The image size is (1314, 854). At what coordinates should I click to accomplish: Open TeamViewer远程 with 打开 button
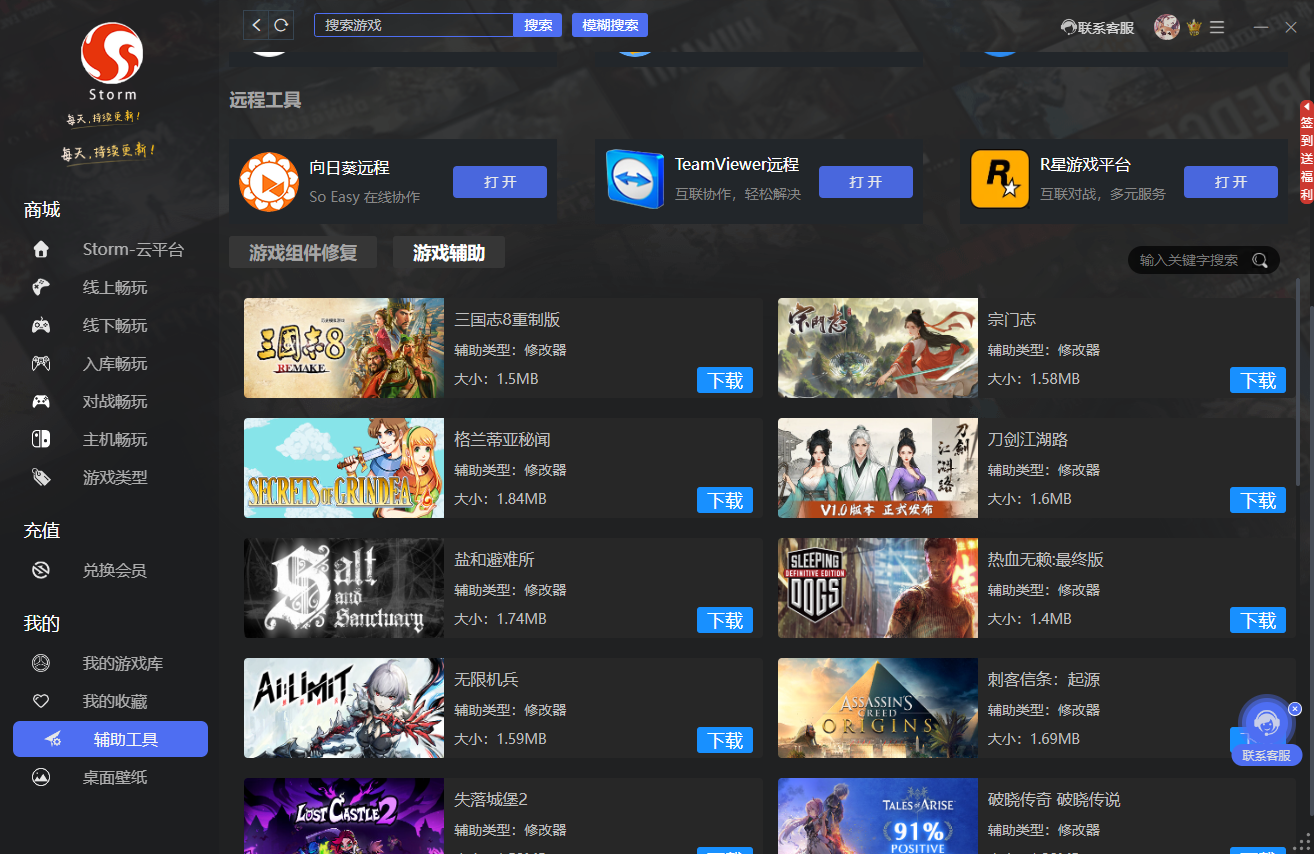866,182
